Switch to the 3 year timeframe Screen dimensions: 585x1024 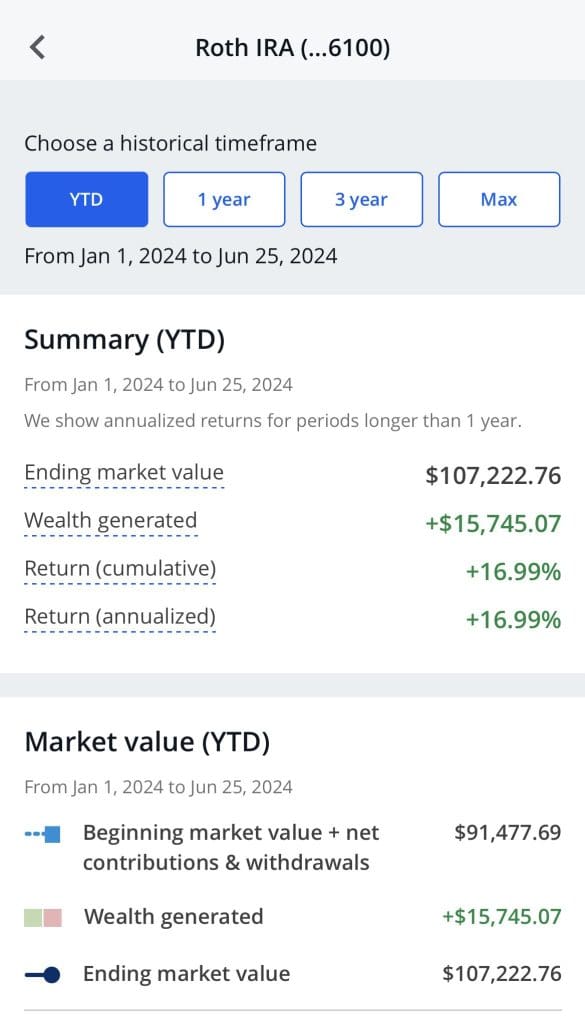tap(361, 199)
